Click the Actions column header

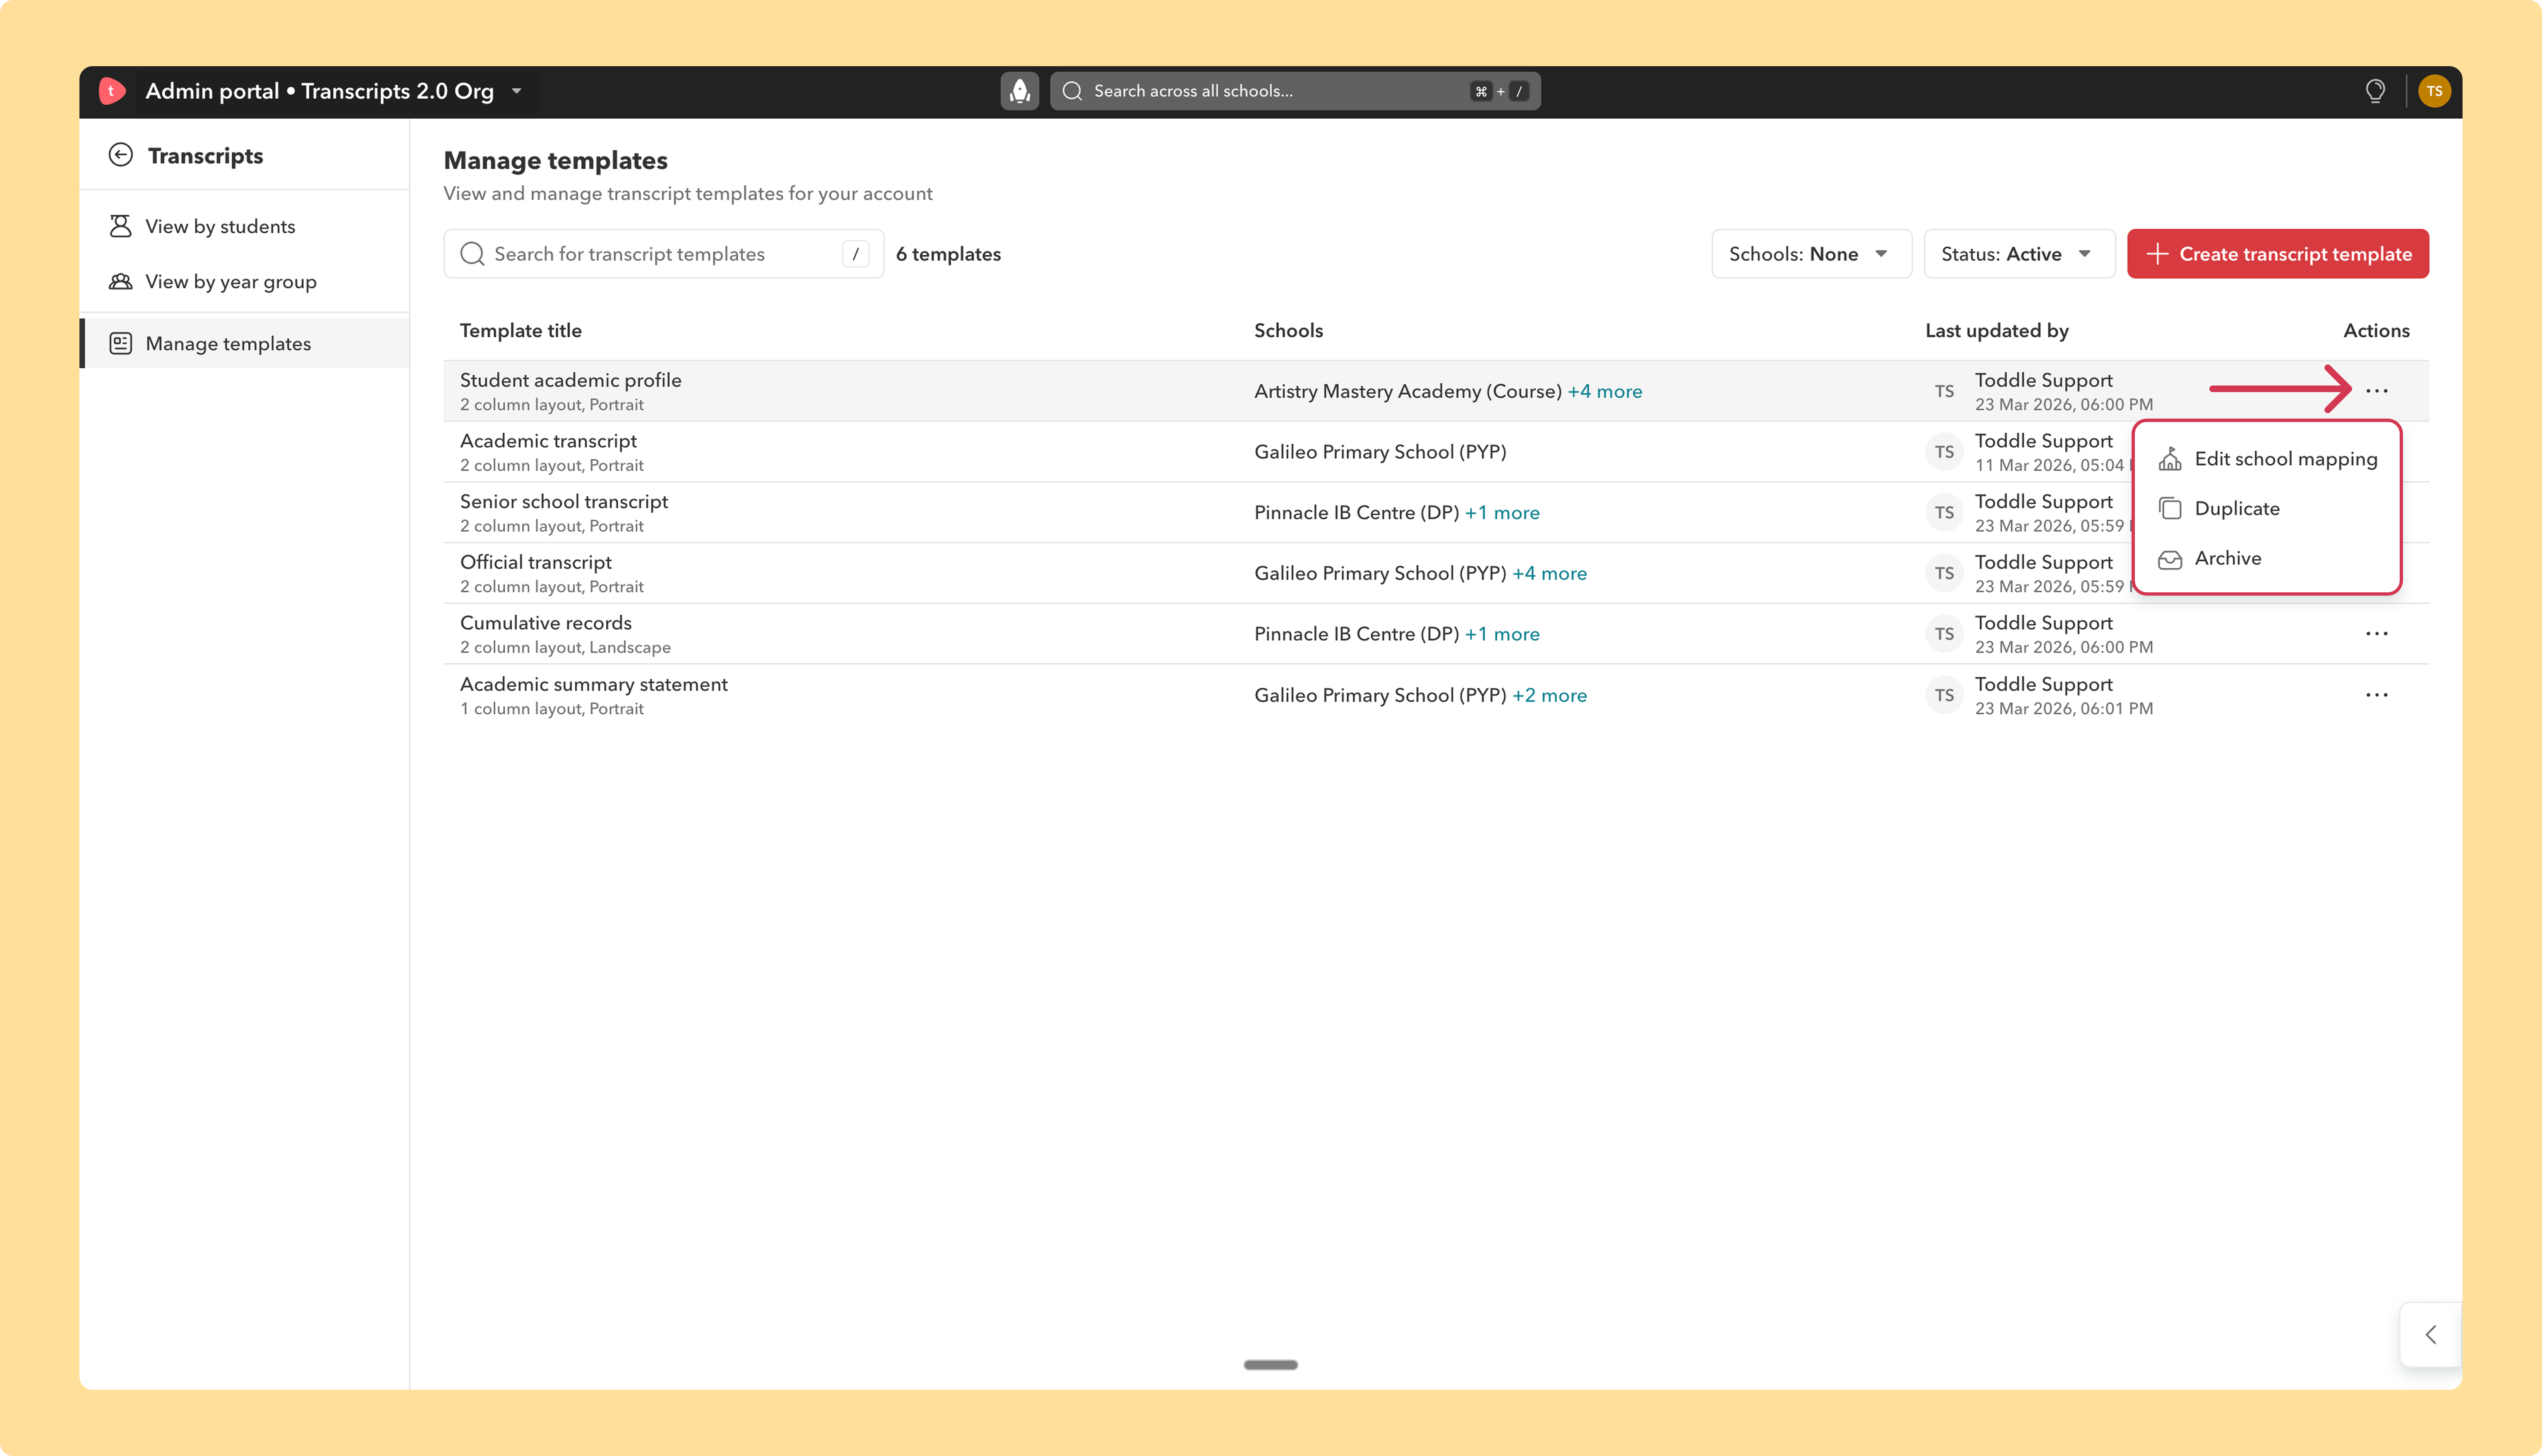tap(2376, 331)
